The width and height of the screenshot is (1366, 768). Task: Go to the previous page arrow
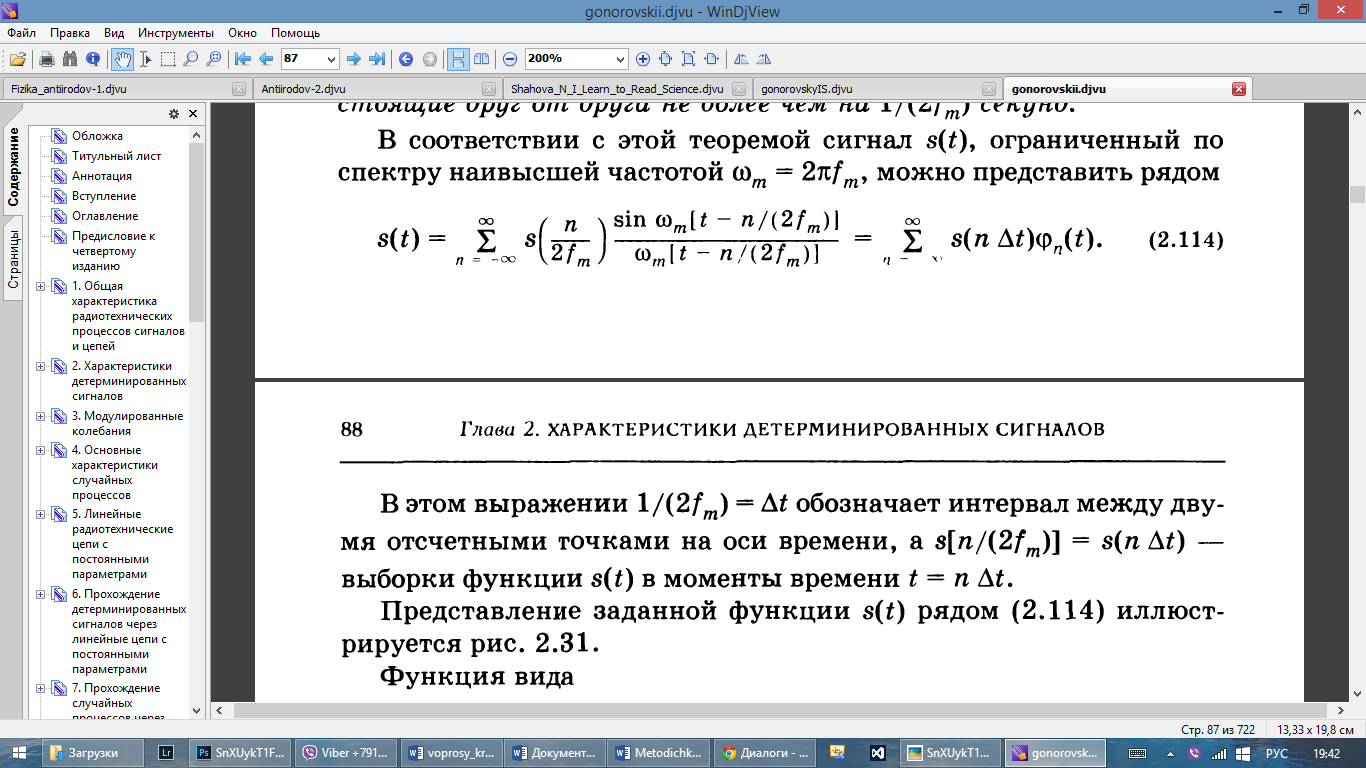click(x=266, y=59)
